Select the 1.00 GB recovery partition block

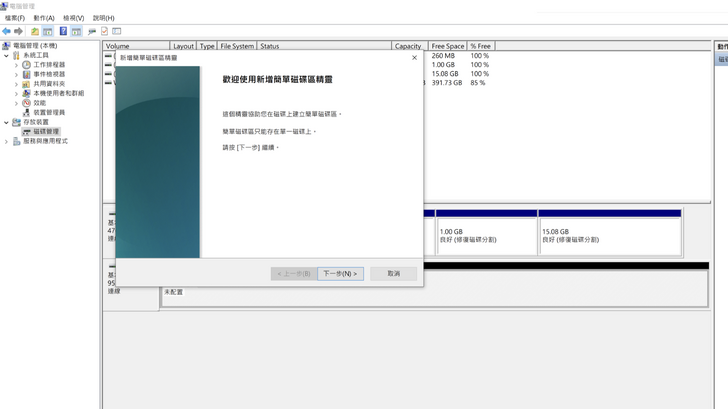click(x=487, y=232)
